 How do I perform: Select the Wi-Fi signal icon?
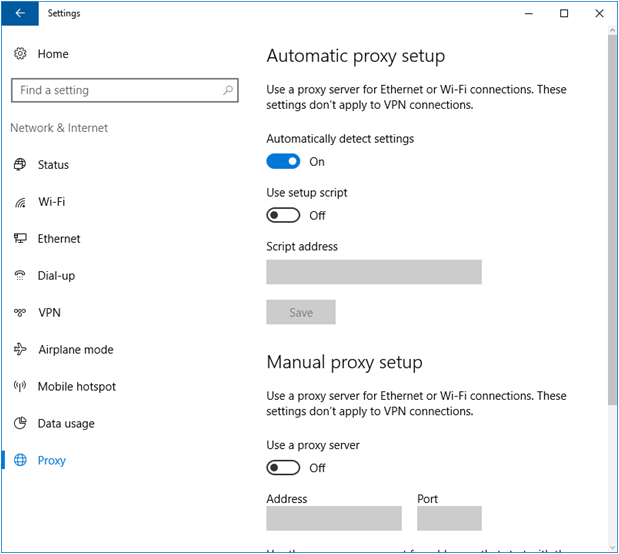coord(20,202)
